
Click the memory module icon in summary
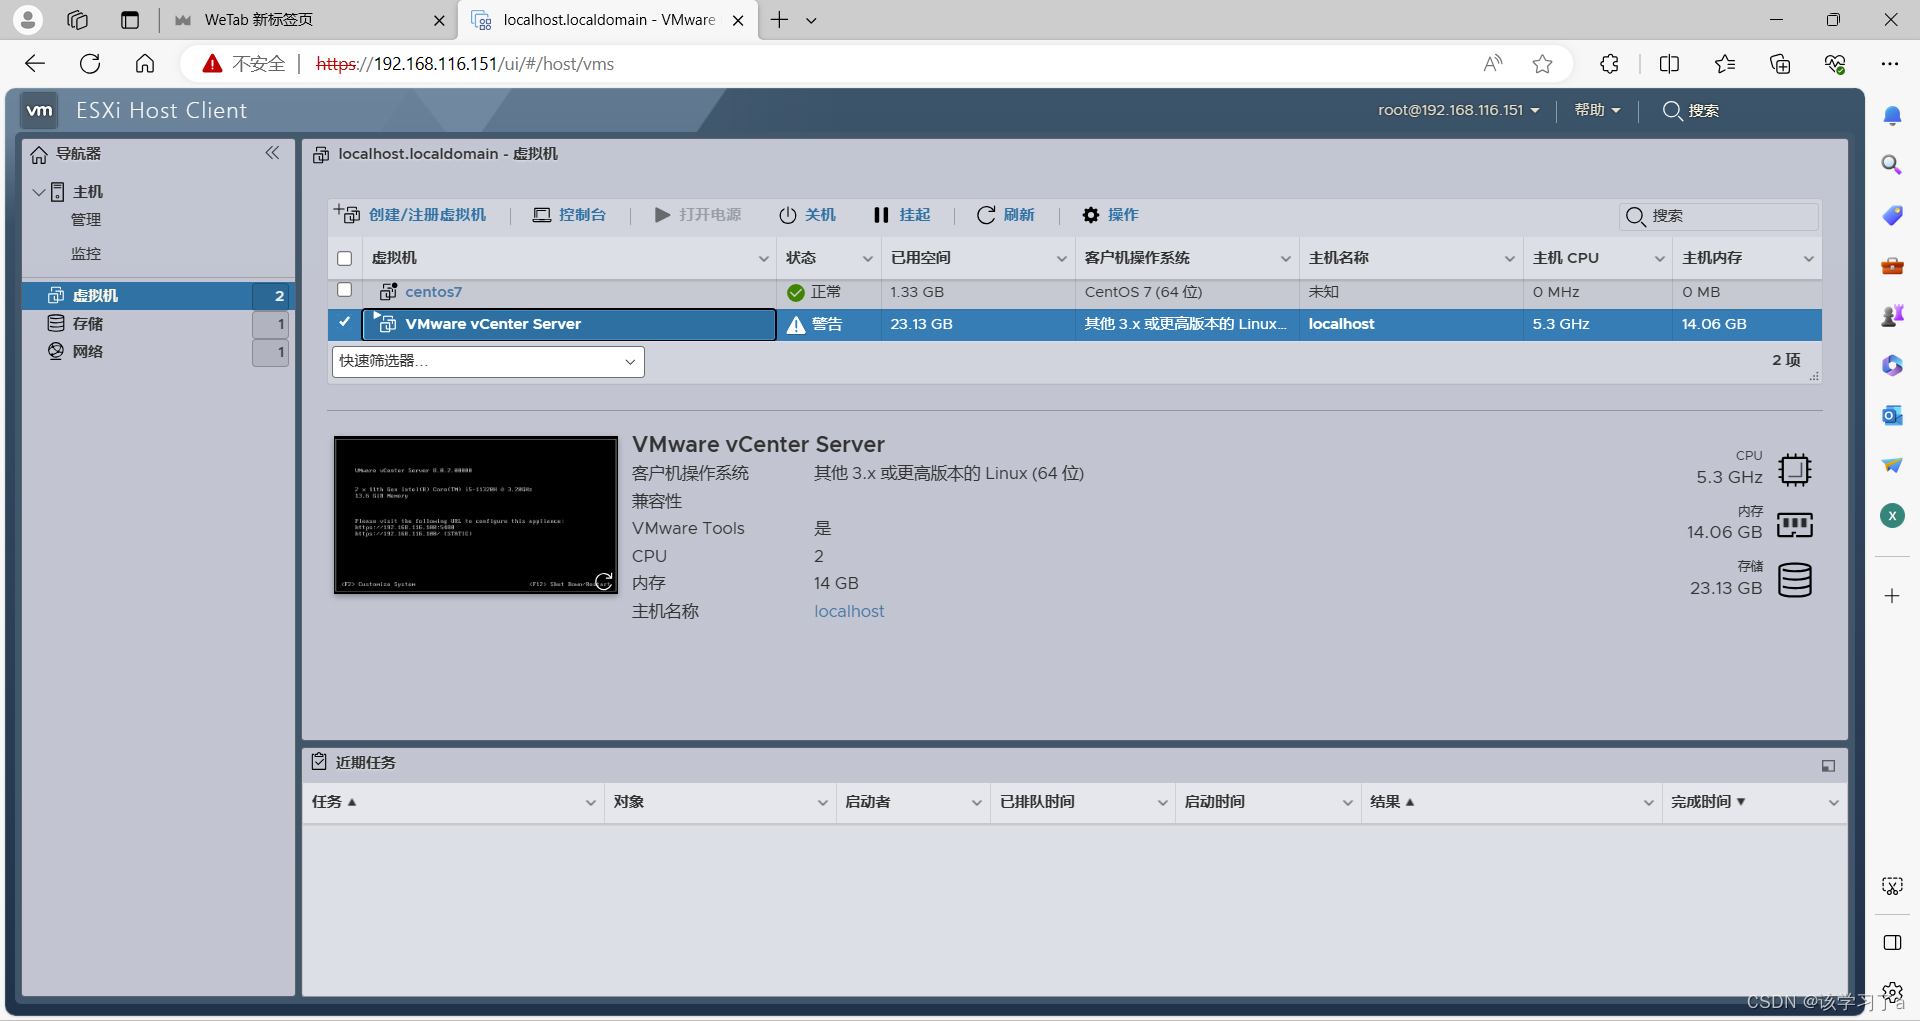tap(1795, 525)
